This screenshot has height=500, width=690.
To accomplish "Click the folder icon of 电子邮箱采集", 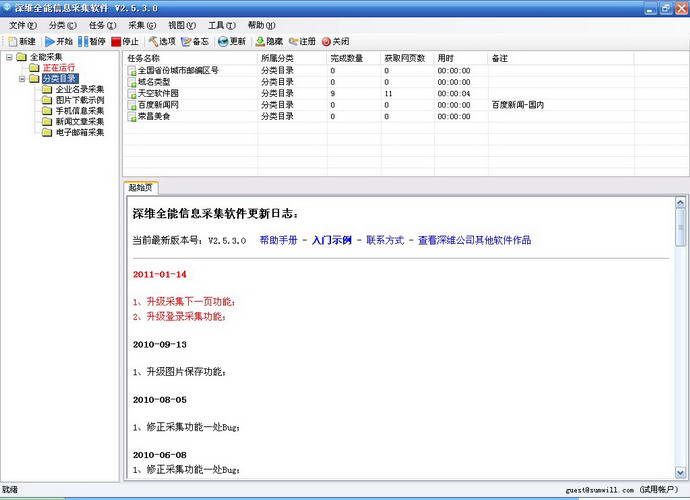I will pos(47,132).
